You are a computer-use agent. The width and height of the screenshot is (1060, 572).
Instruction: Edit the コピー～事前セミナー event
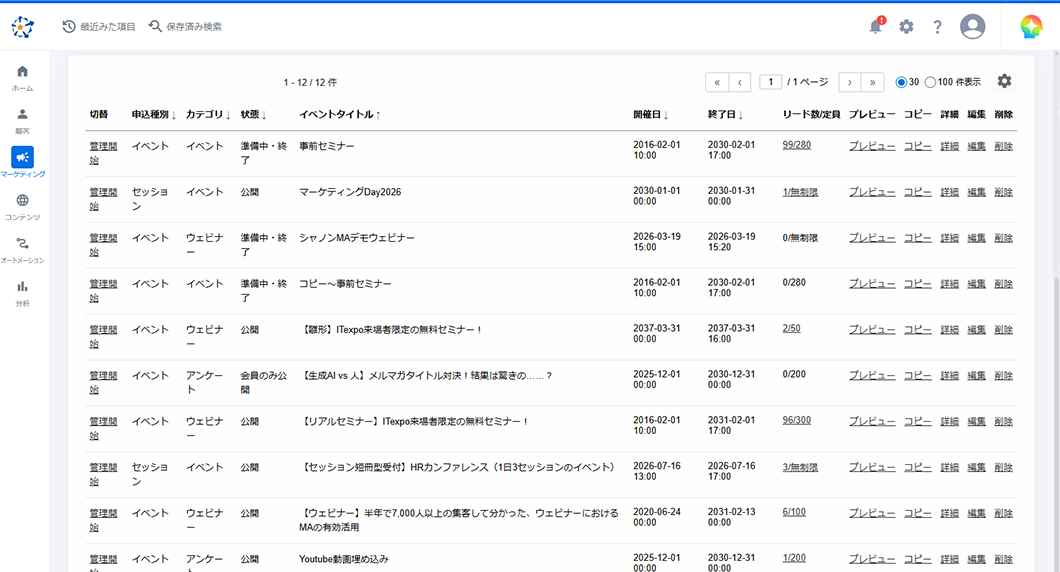tap(976, 284)
